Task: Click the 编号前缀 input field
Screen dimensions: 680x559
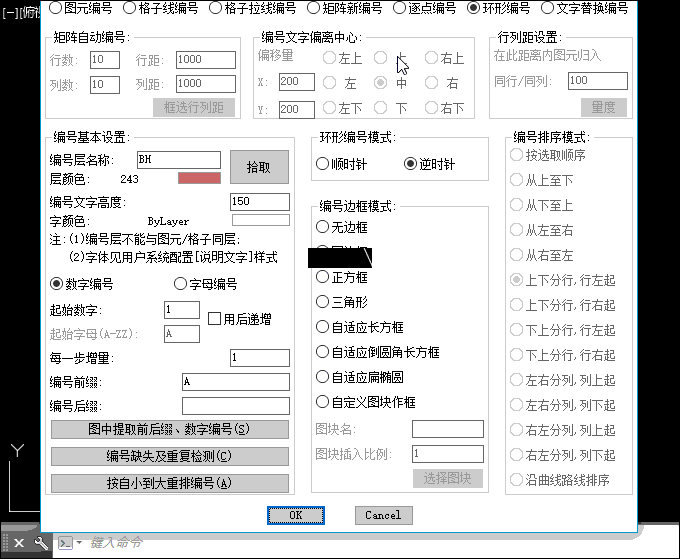Action: pos(235,382)
